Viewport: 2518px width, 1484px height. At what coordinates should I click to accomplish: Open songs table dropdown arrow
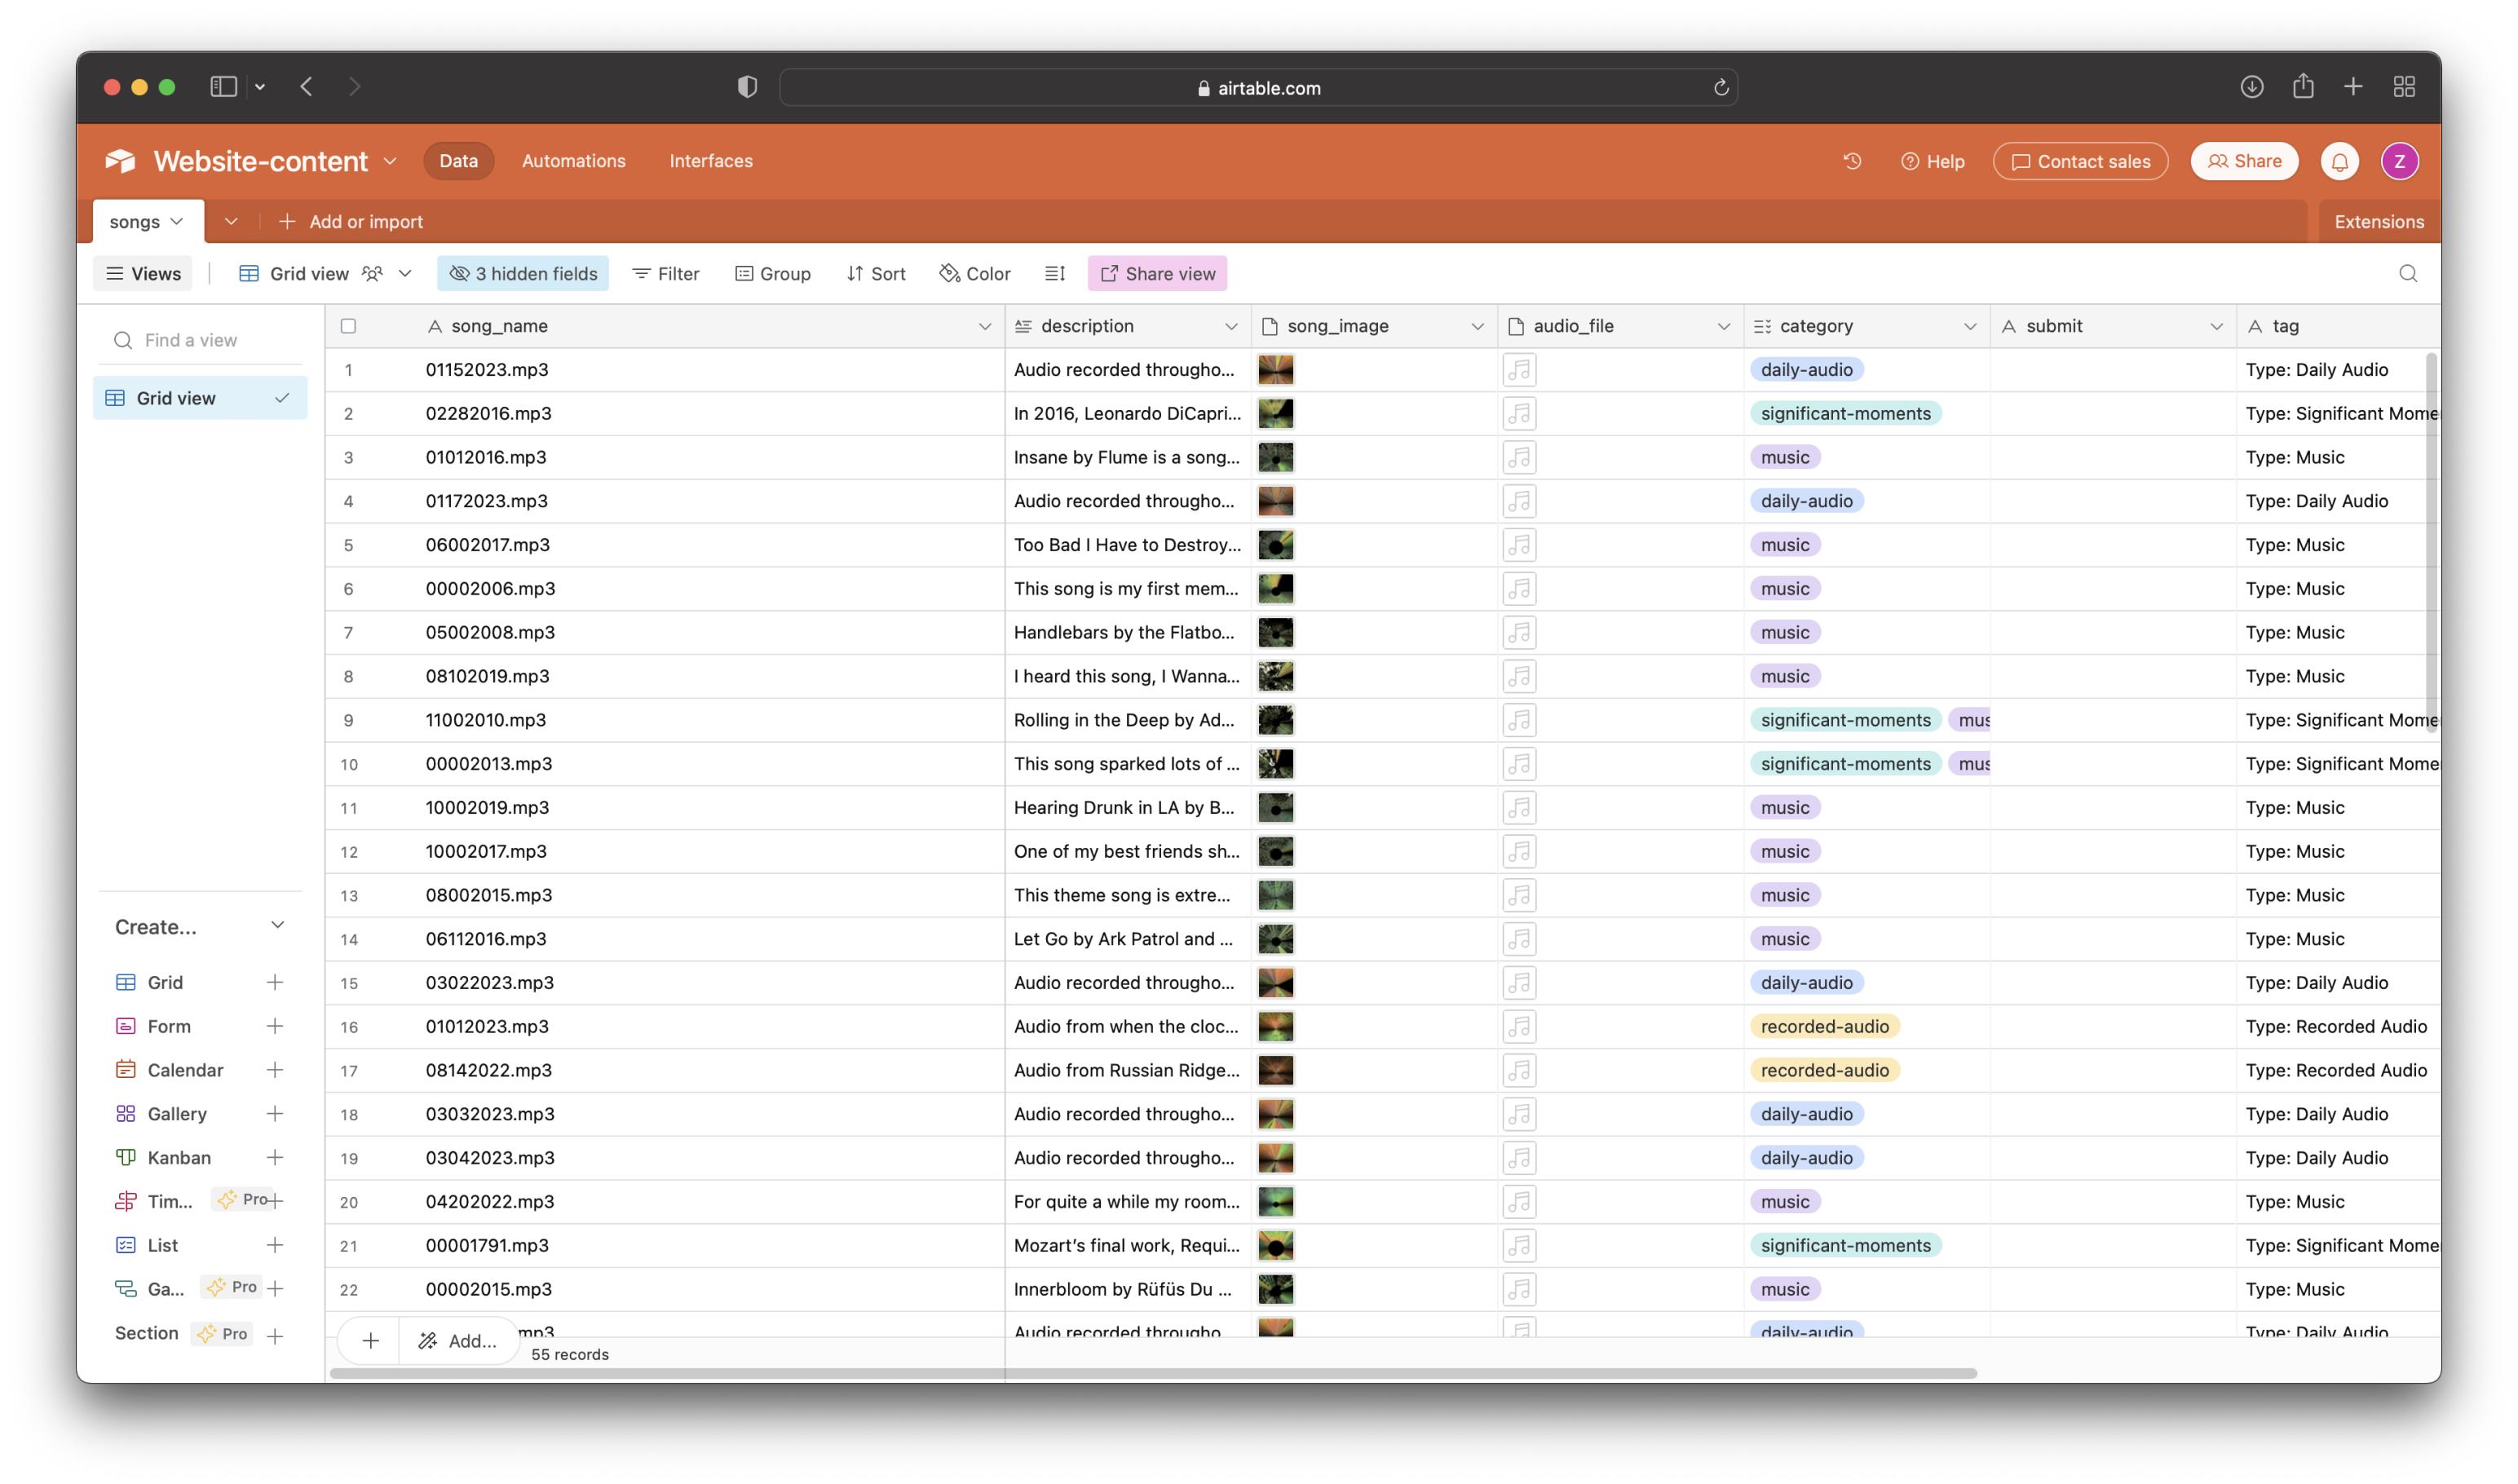click(x=177, y=222)
